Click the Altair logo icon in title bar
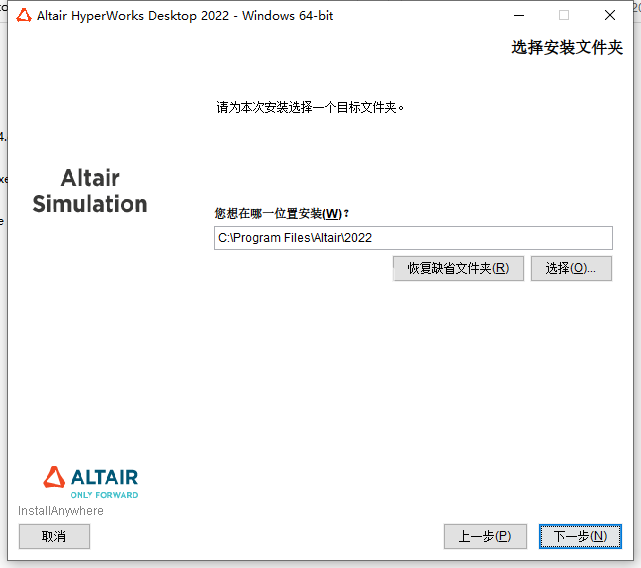 (x=24, y=16)
